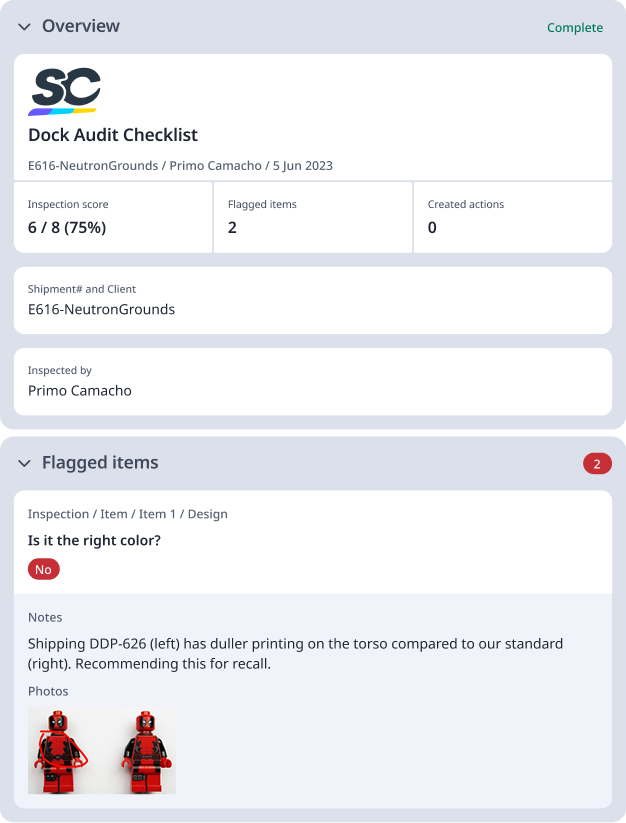Click the 'Complete' status link
The height and width of the screenshot is (823, 626).
(x=575, y=28)
